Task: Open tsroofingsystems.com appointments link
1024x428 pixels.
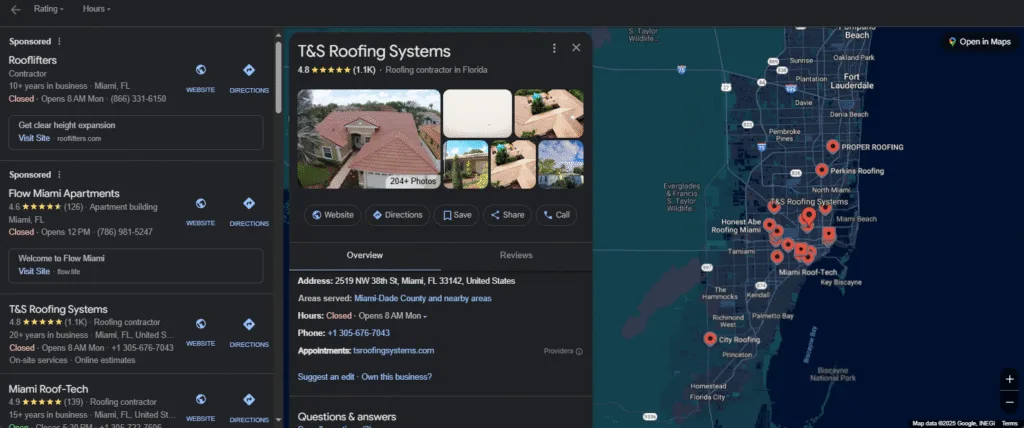Action: coord(394,351)
